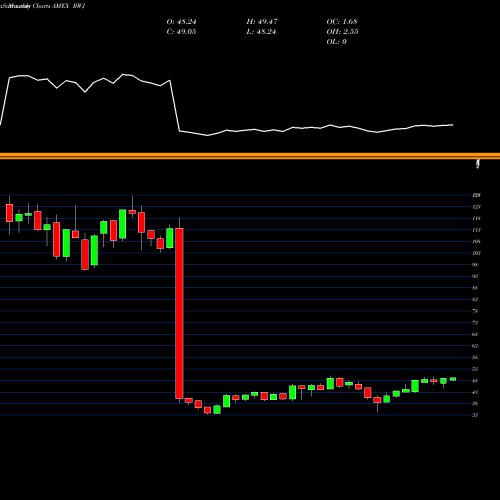Click the low value 'L: 48.24'

[261, 32]
